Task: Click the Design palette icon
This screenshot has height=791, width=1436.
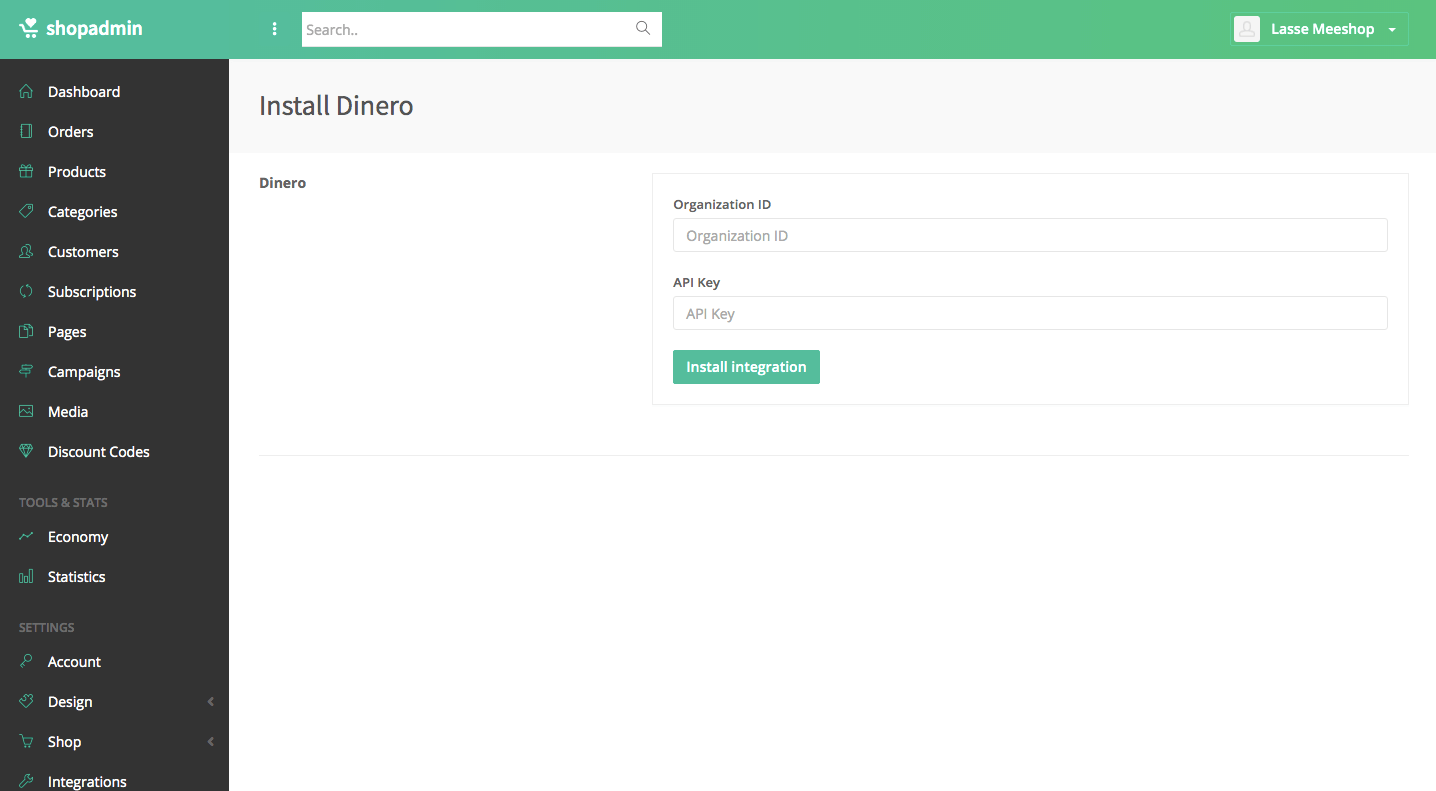Action: (x=27, y=701)
